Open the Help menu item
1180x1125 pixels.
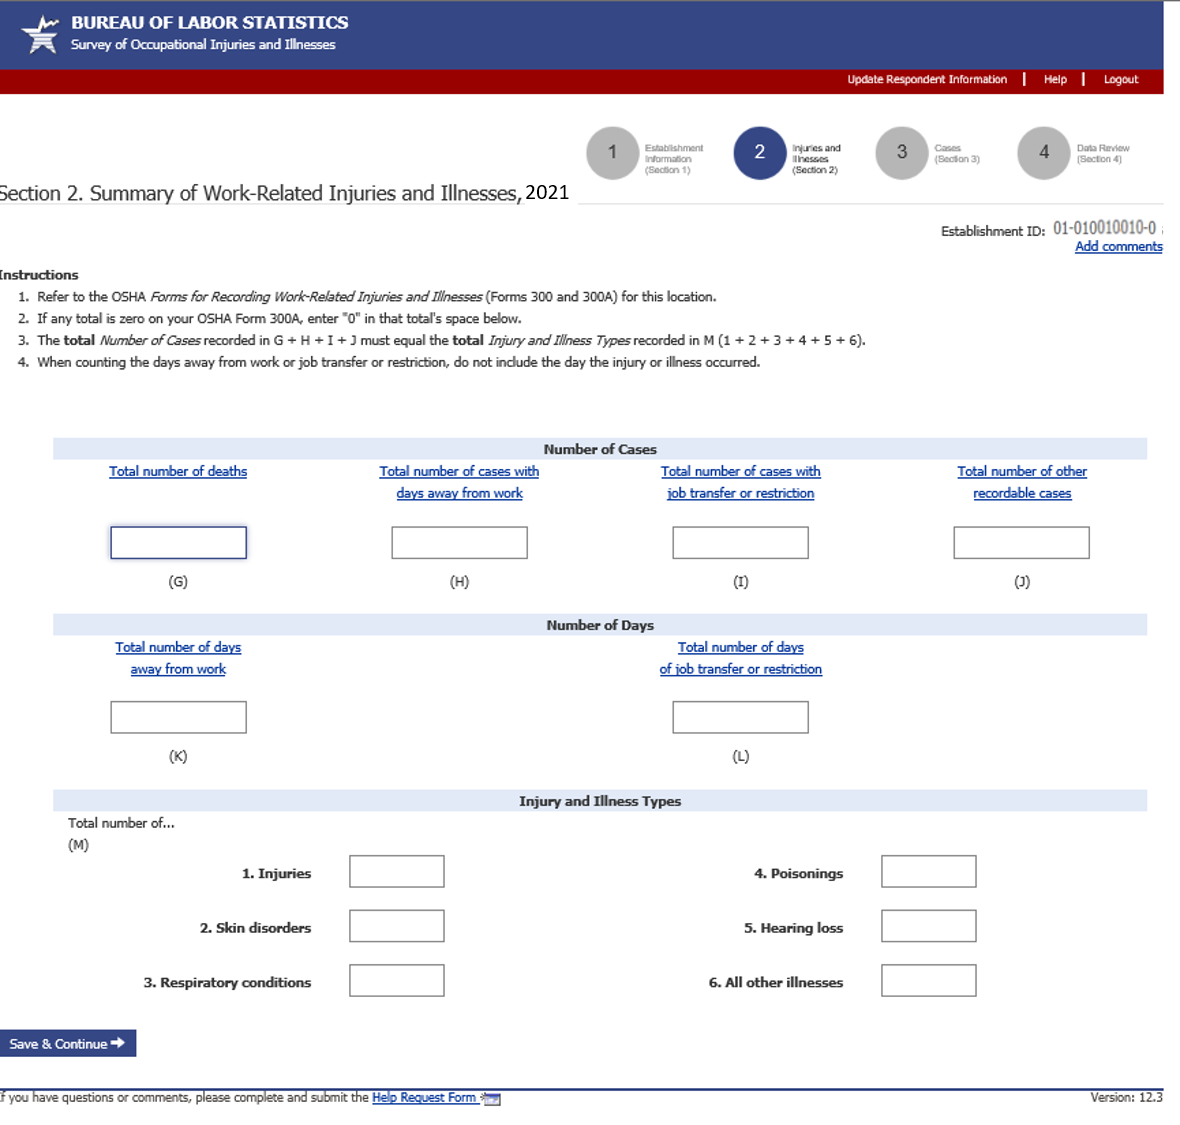tap(1055, 80)
